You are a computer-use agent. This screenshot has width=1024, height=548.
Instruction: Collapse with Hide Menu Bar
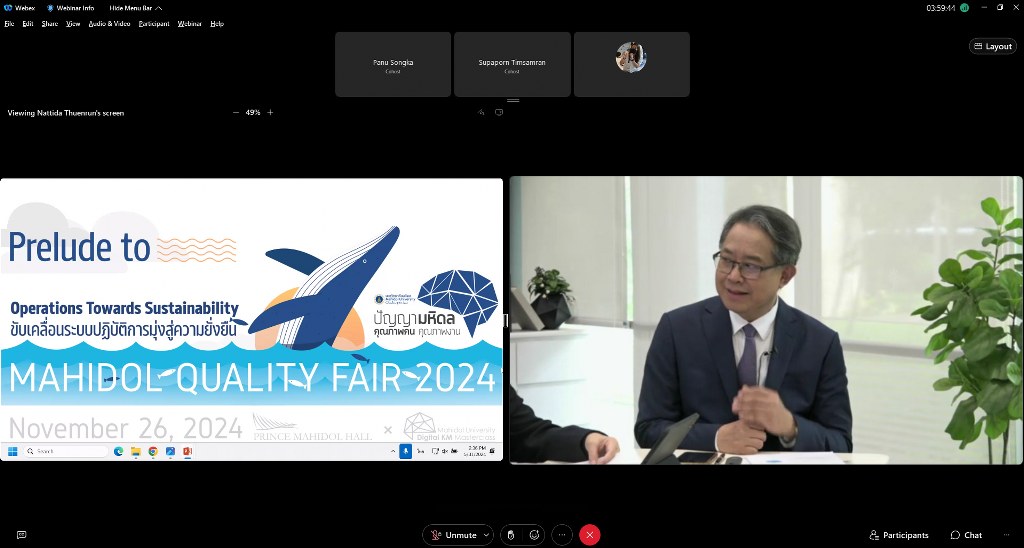(136, 8)
